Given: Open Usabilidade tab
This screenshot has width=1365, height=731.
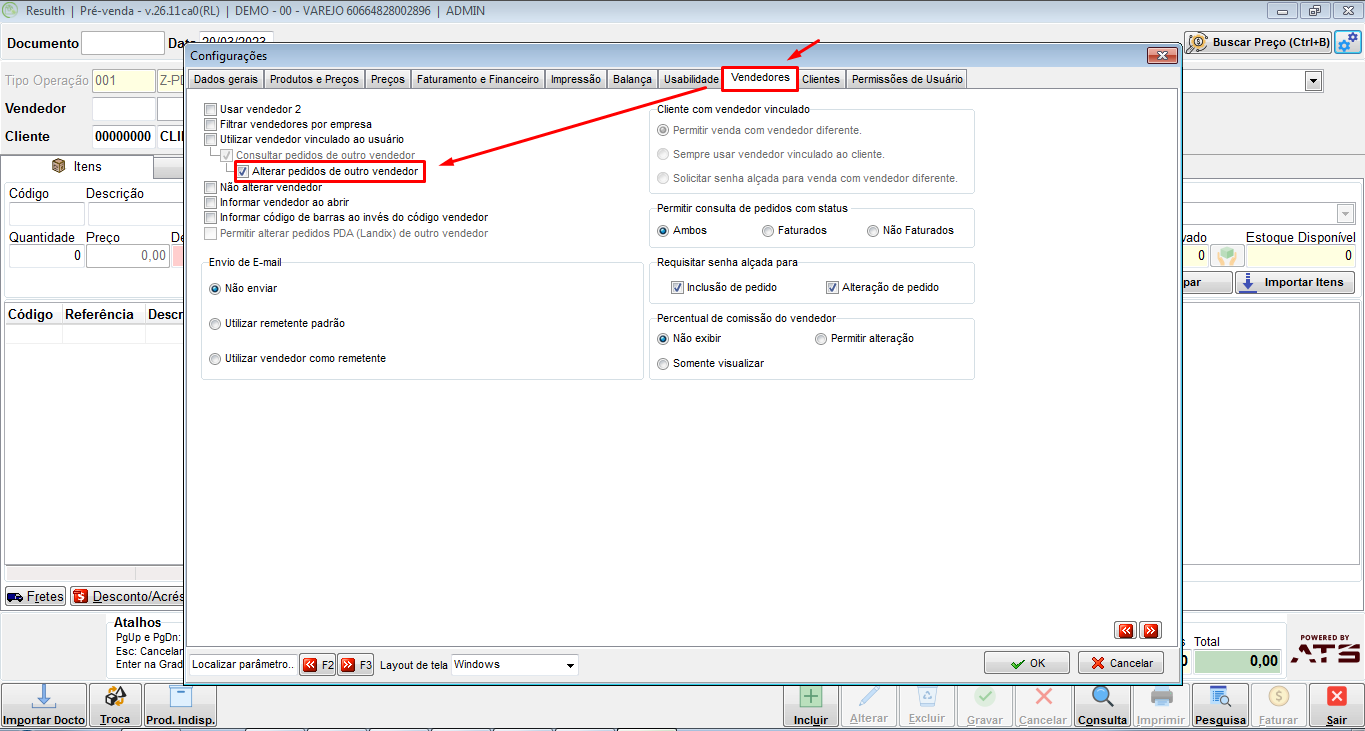Looking at the screenshot, I should click(691, 79).
